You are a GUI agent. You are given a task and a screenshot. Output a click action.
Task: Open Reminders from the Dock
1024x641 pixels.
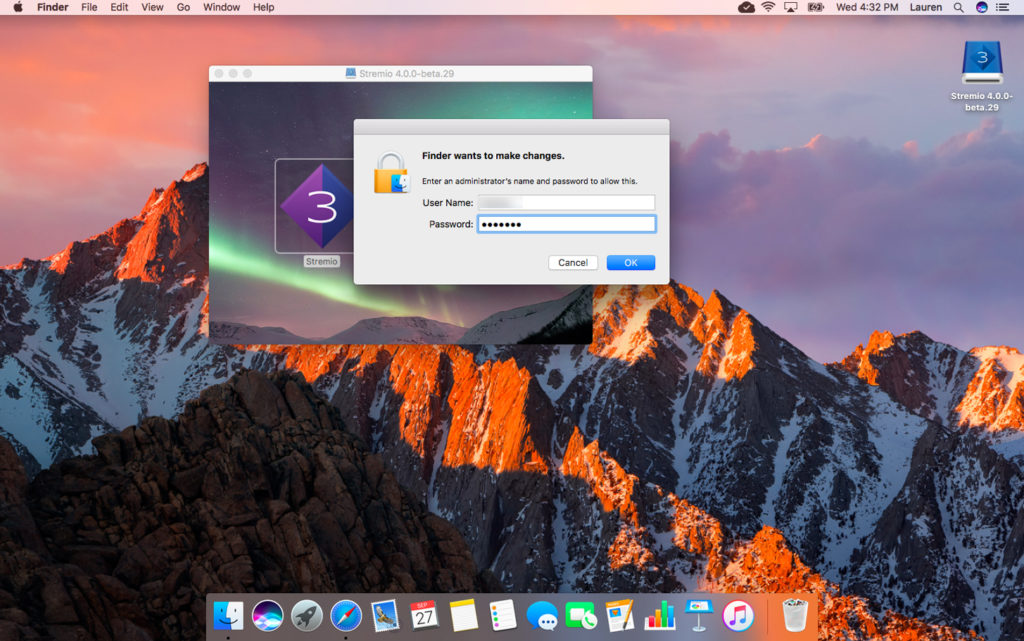pyautogui.click(x=503, y=616)
